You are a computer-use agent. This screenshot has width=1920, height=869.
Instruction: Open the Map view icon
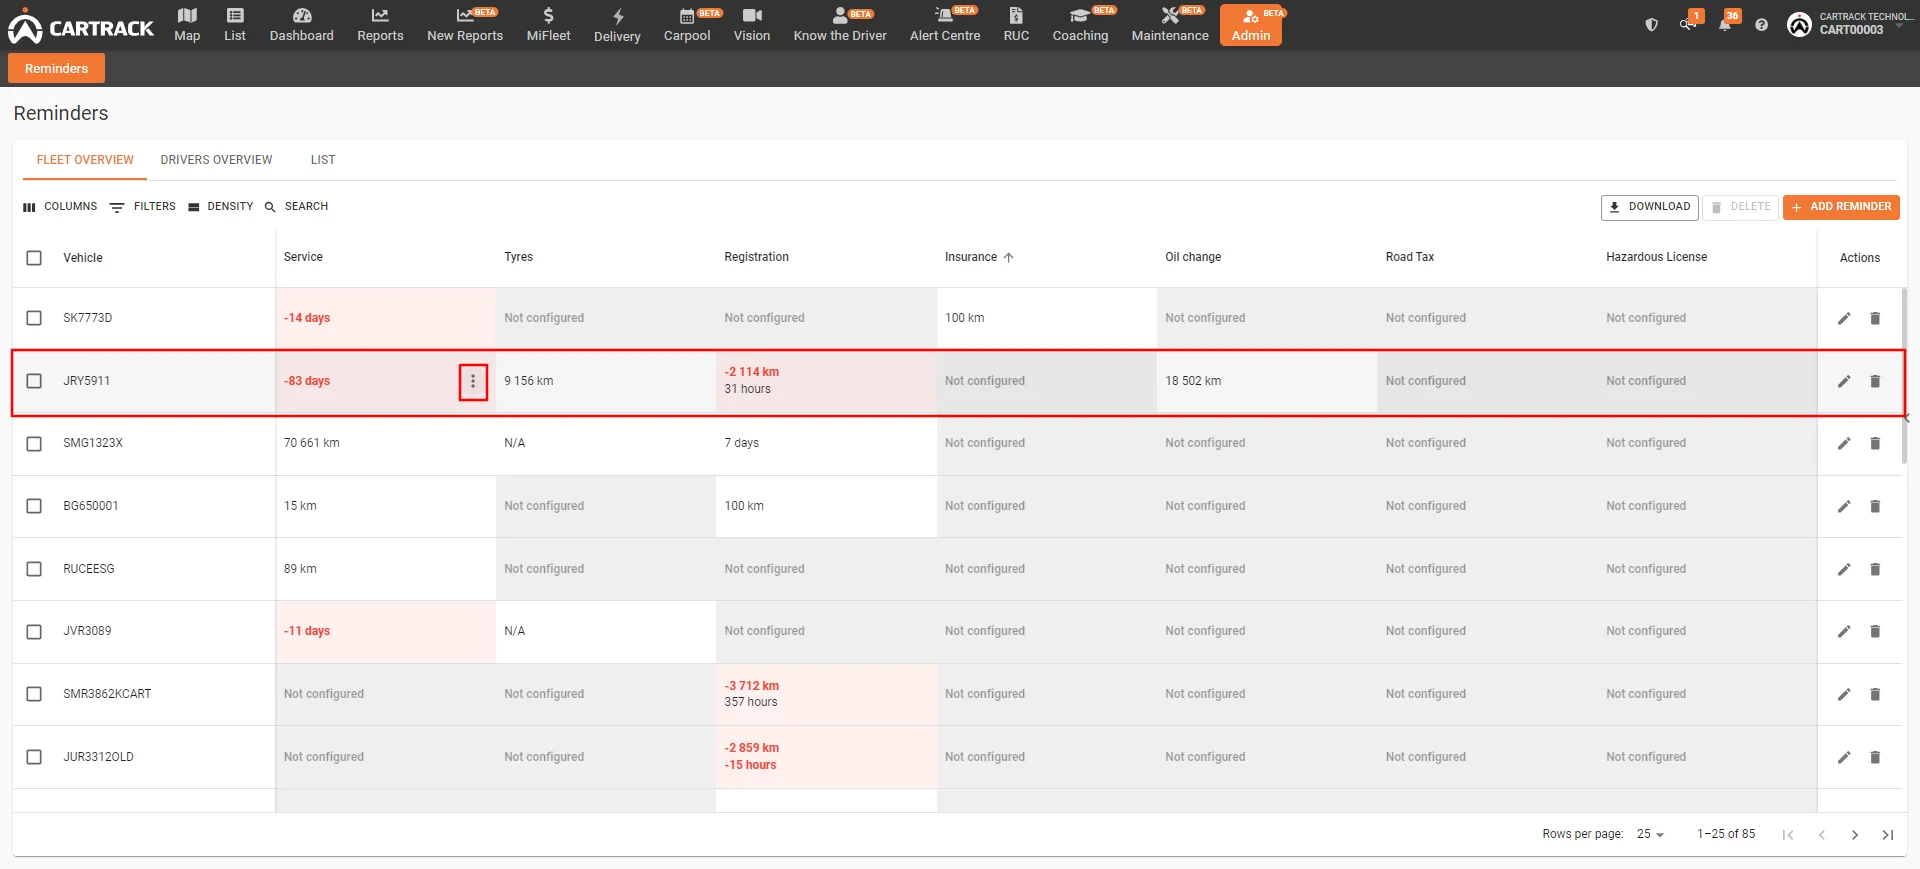187,16
